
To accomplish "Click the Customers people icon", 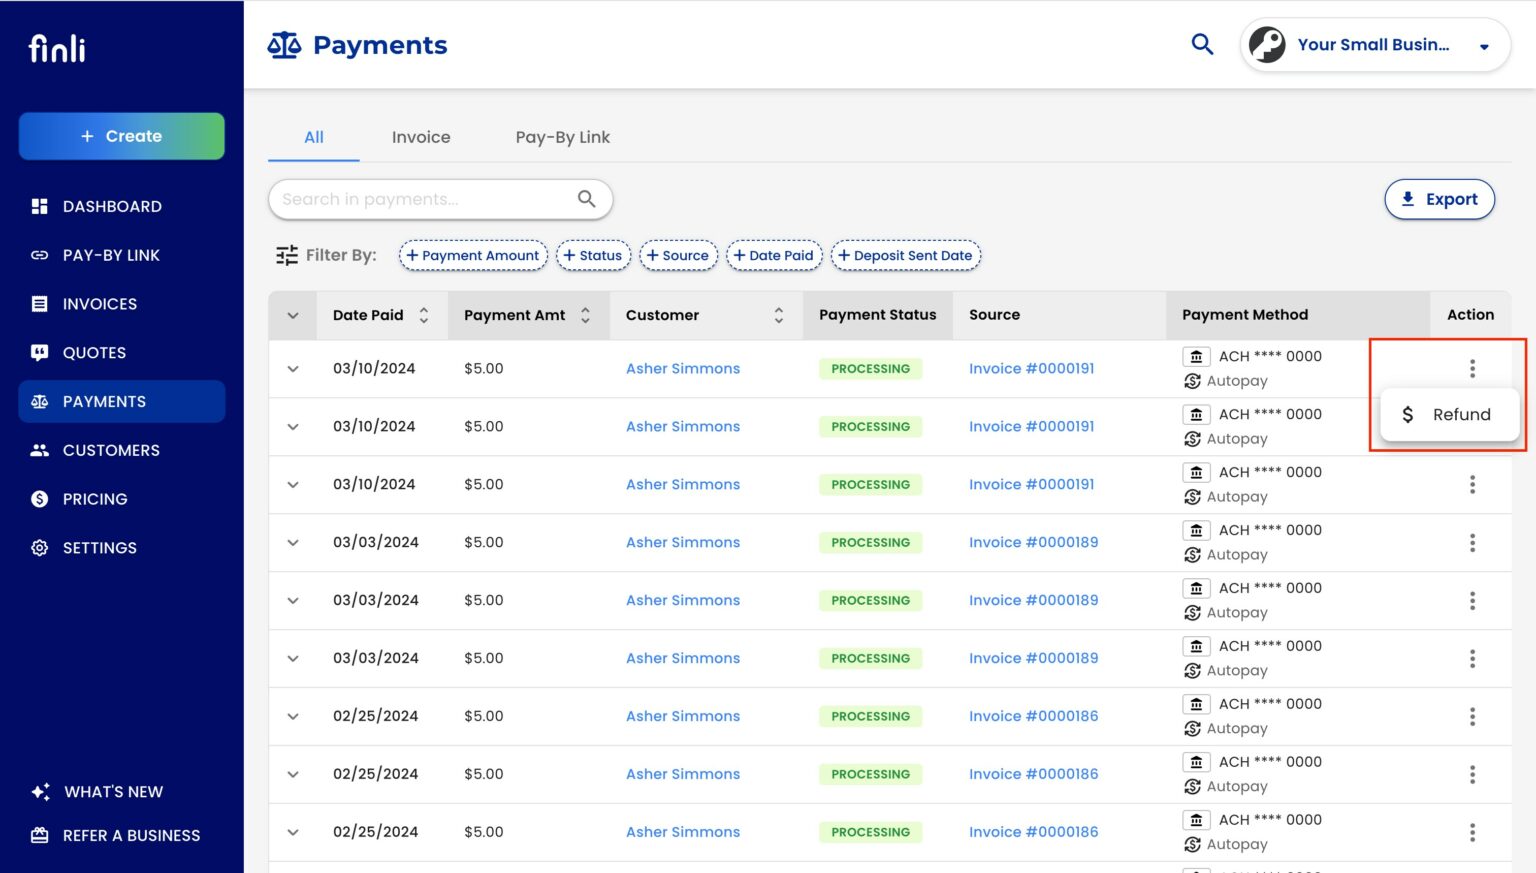I will (39, 450).
